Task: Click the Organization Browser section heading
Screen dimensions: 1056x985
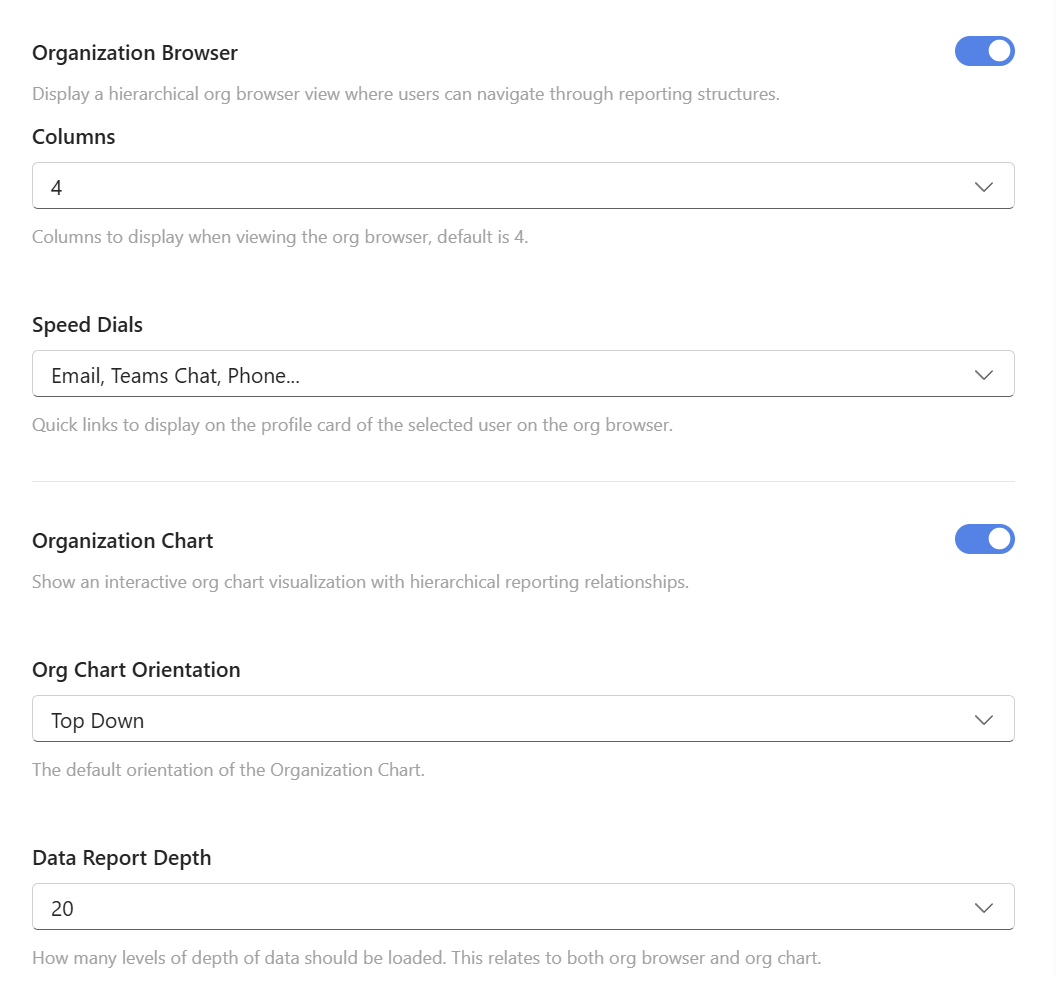Action: tap(135, 52)
